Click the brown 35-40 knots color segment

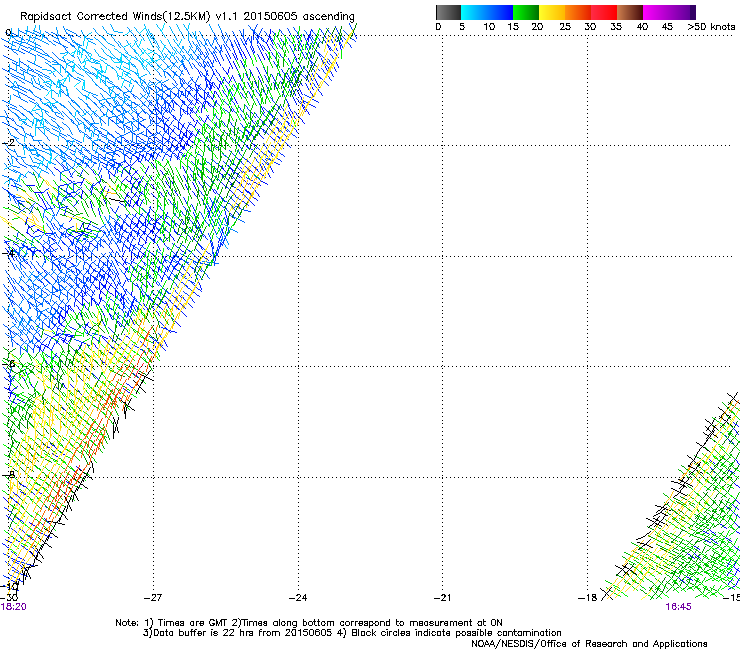(630, 12)
